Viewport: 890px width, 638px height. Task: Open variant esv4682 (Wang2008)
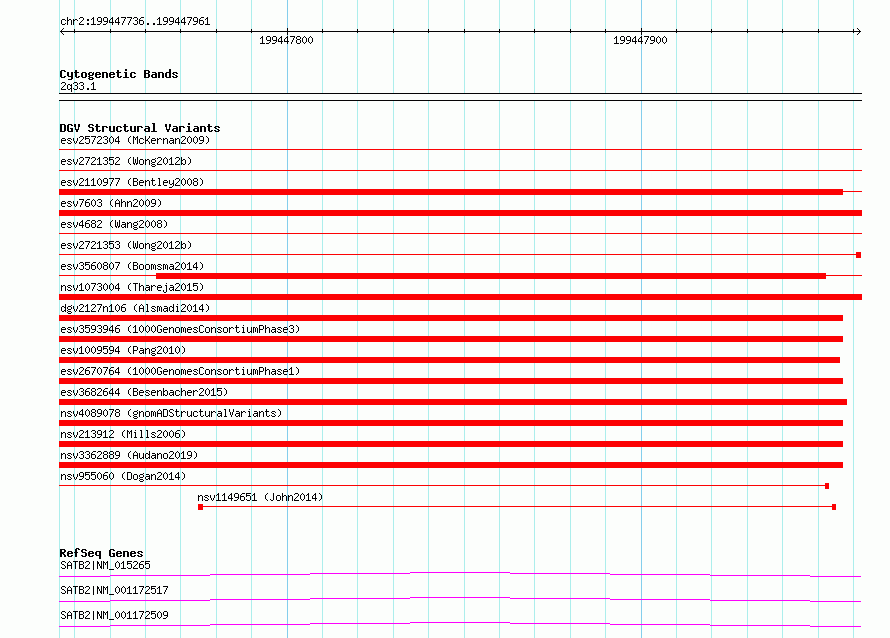click(114, 224)
